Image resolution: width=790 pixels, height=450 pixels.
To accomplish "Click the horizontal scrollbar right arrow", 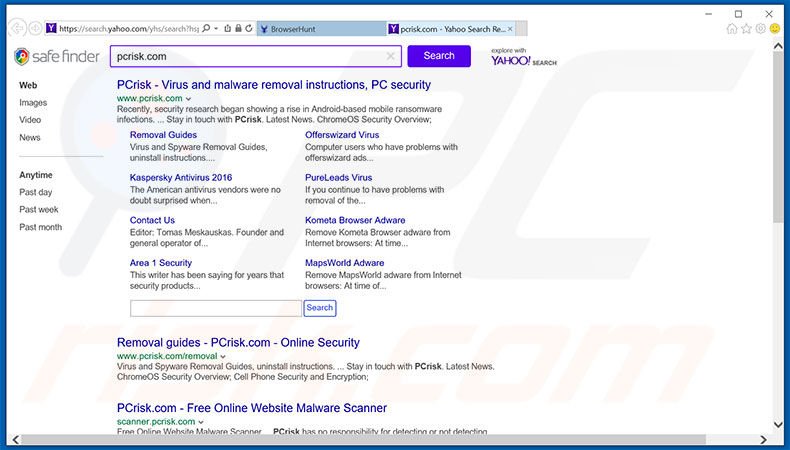I will click(764, 439).
